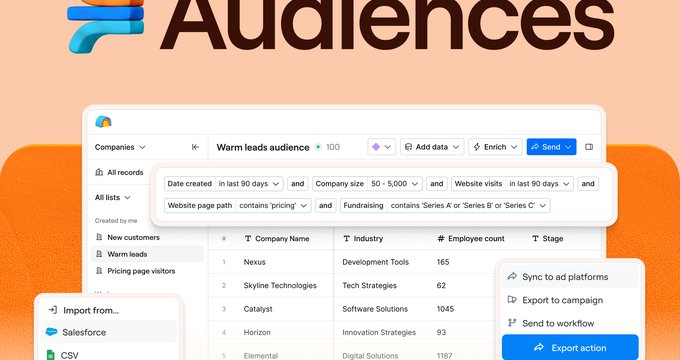
Task: Click the Date created filter label
Action: pos(190,183)
